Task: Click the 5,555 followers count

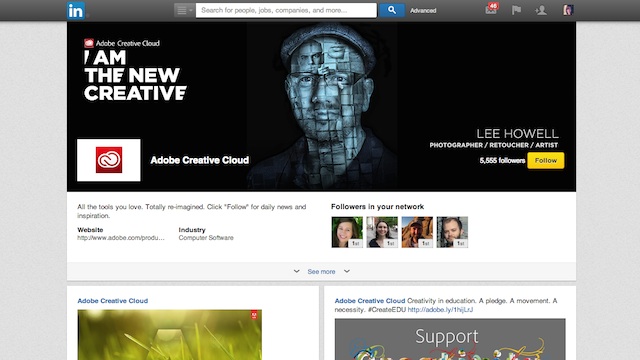Action: tap(502, 160)
